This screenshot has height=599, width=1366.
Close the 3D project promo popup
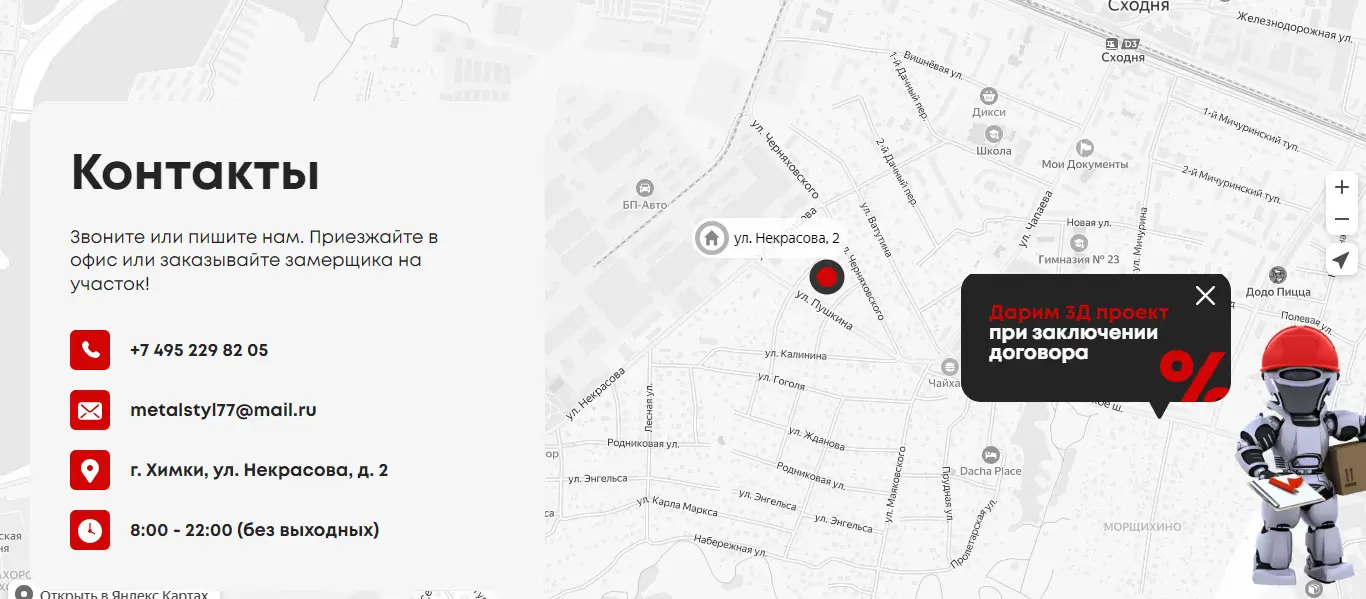click(x=1205, y=295)
